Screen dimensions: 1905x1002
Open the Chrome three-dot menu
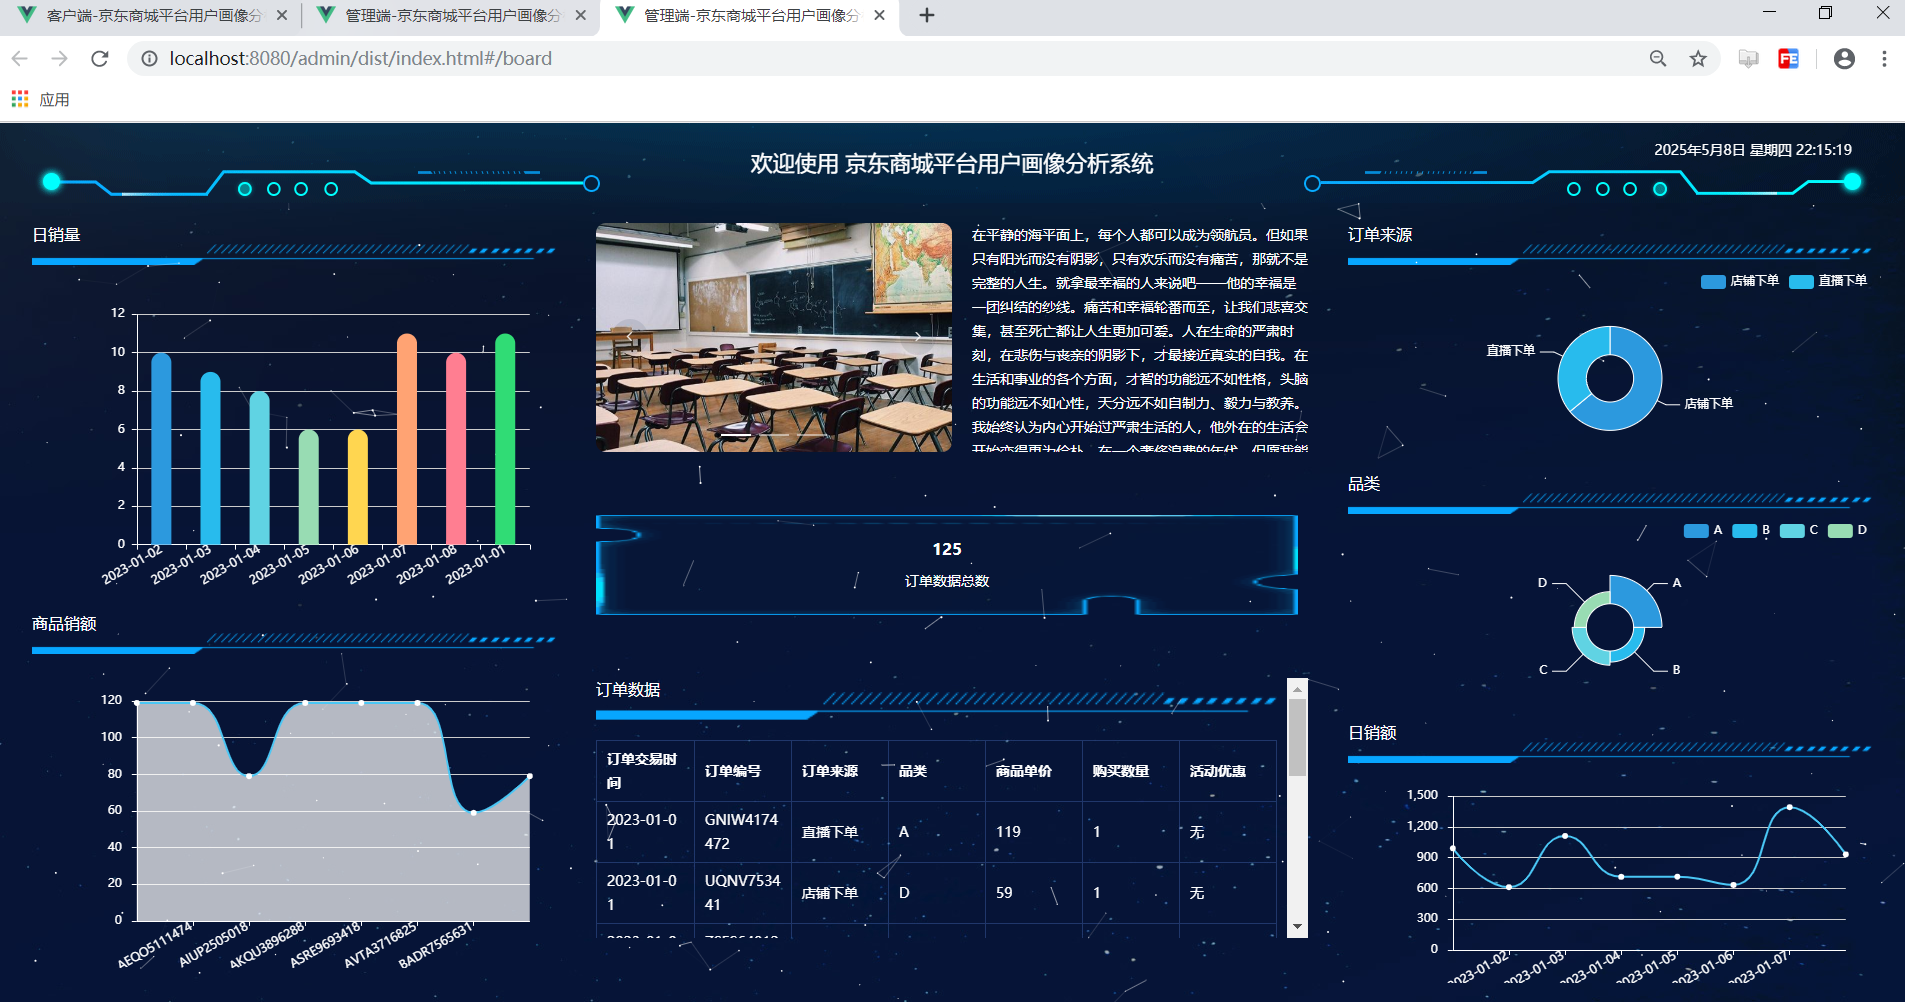click(1884, 59)
